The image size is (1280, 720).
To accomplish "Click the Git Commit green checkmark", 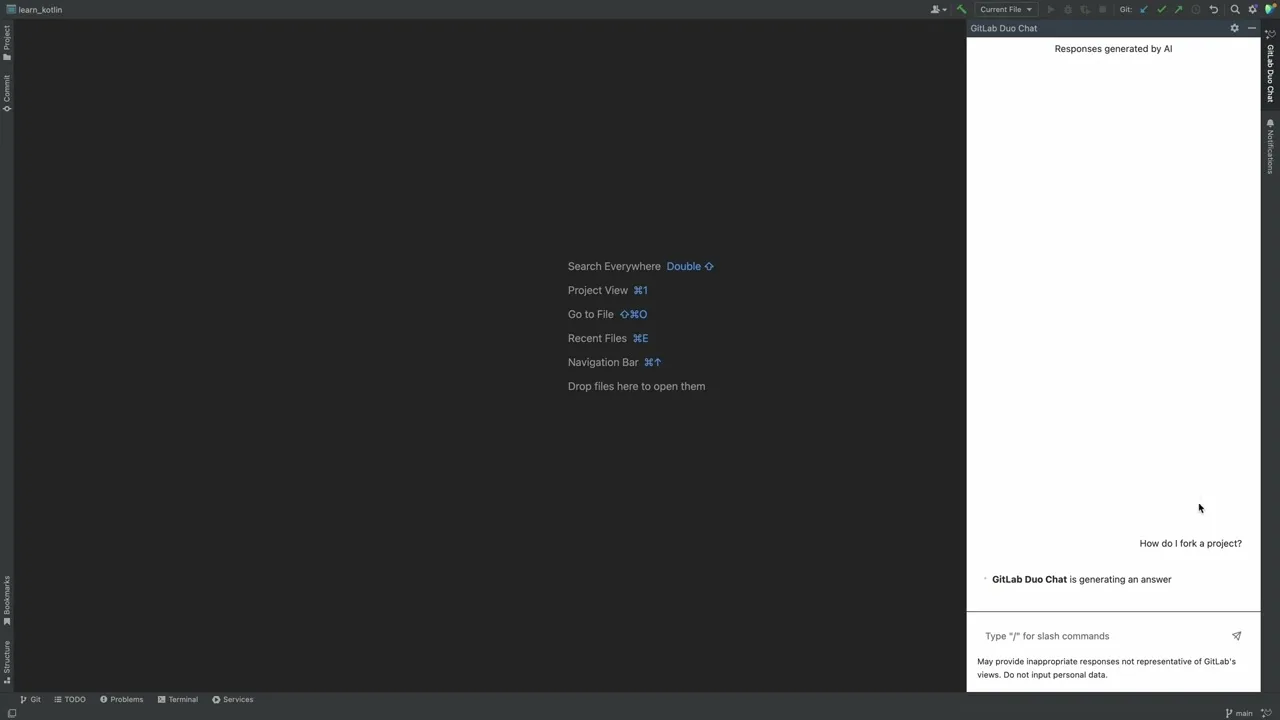I will 1161,9.
